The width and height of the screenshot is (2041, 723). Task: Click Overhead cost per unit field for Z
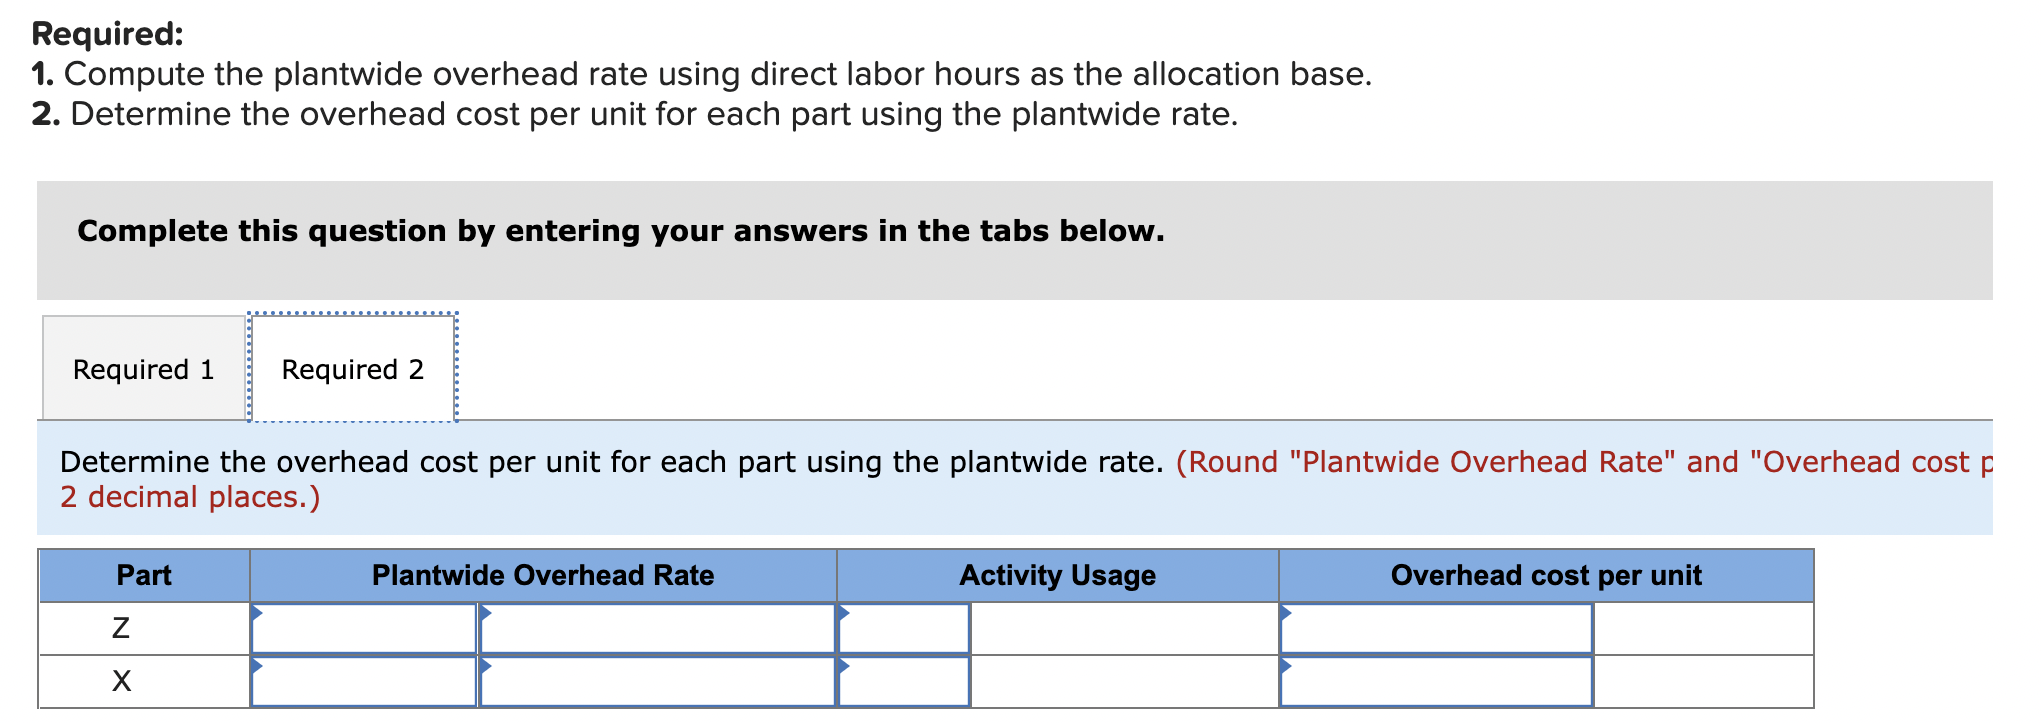pos(1436,628)
